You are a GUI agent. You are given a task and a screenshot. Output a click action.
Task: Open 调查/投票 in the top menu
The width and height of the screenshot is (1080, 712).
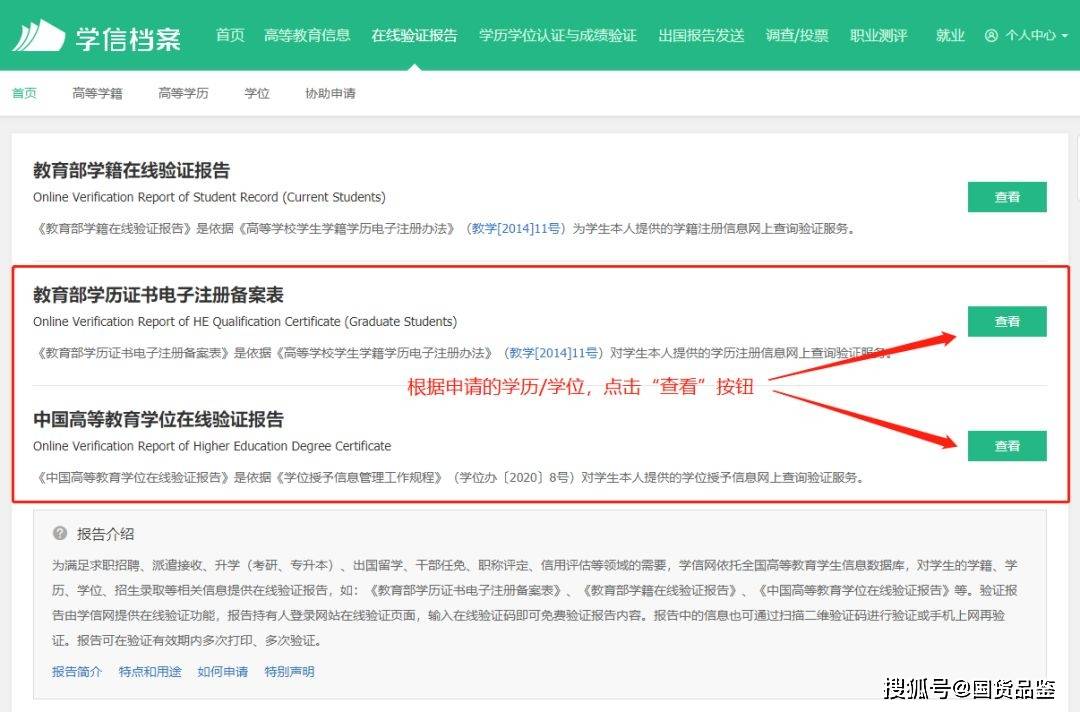(x=797, y=36)
